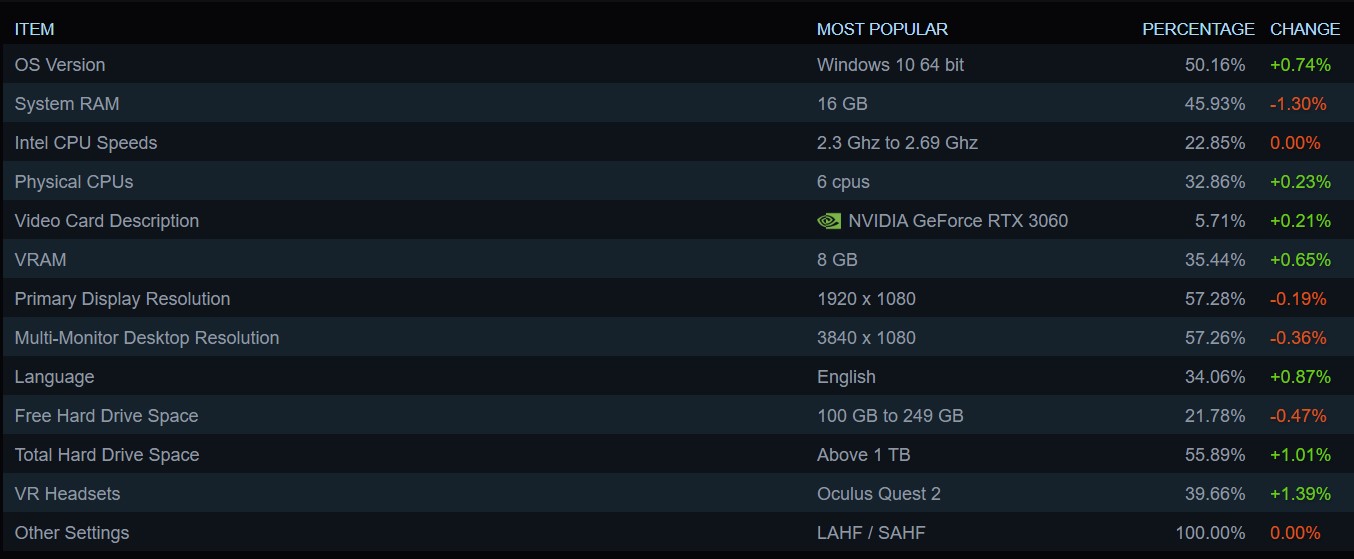This screenshot has height=559, width=1354.
Task: Click the Oculus Quest 2 entry
Action: 879,494
